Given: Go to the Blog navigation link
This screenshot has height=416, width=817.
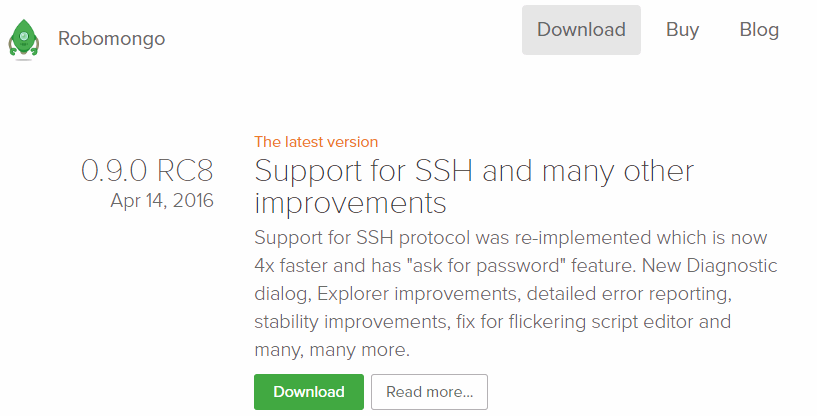Looking at the screenshot, I should pos(759,30).
